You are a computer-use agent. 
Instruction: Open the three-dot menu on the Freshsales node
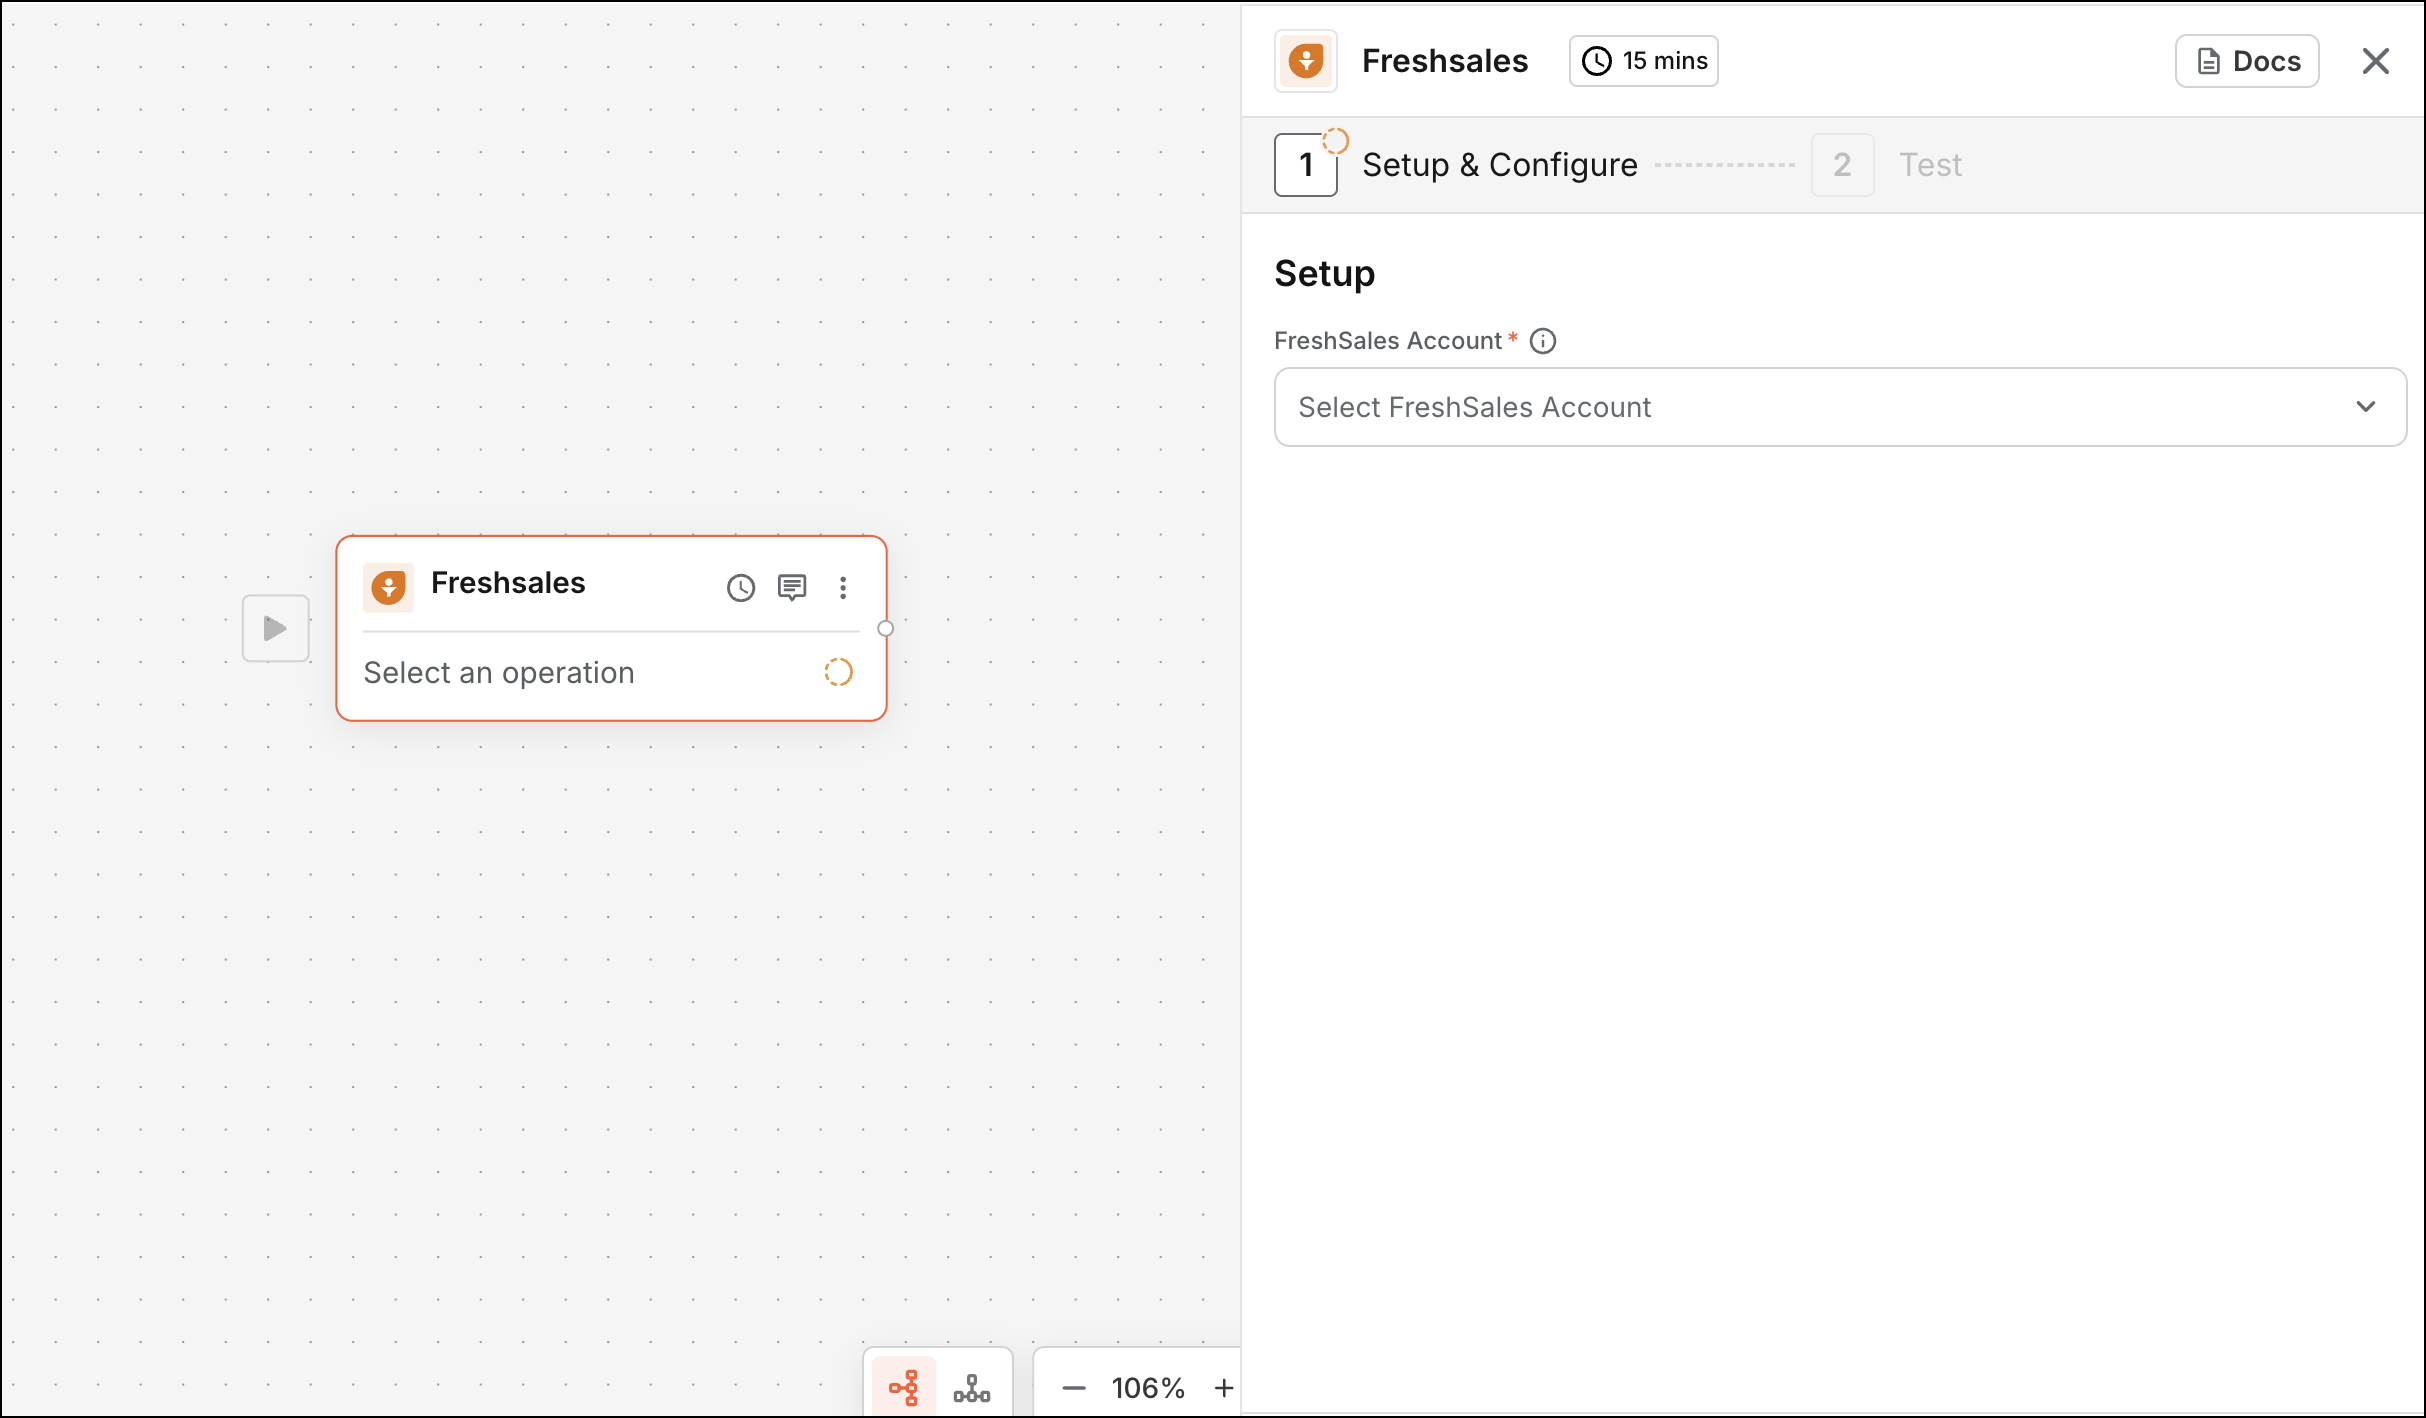[x=843, y=588]
